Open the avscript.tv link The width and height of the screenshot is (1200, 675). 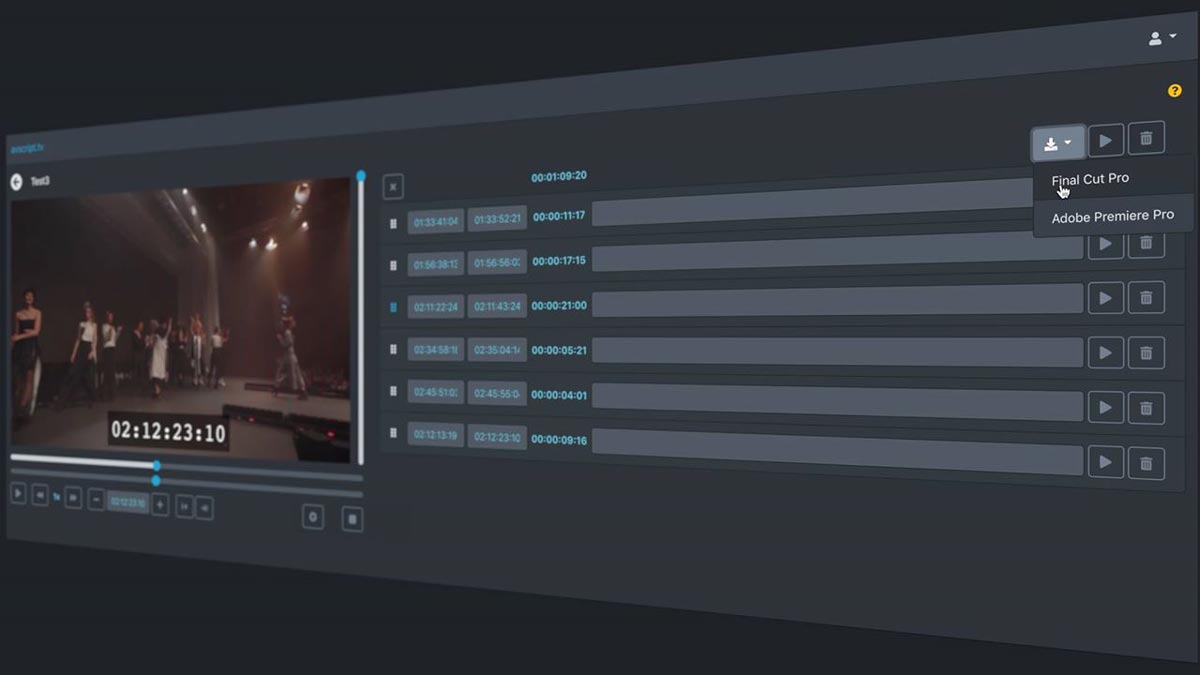(x=27, y=149)
